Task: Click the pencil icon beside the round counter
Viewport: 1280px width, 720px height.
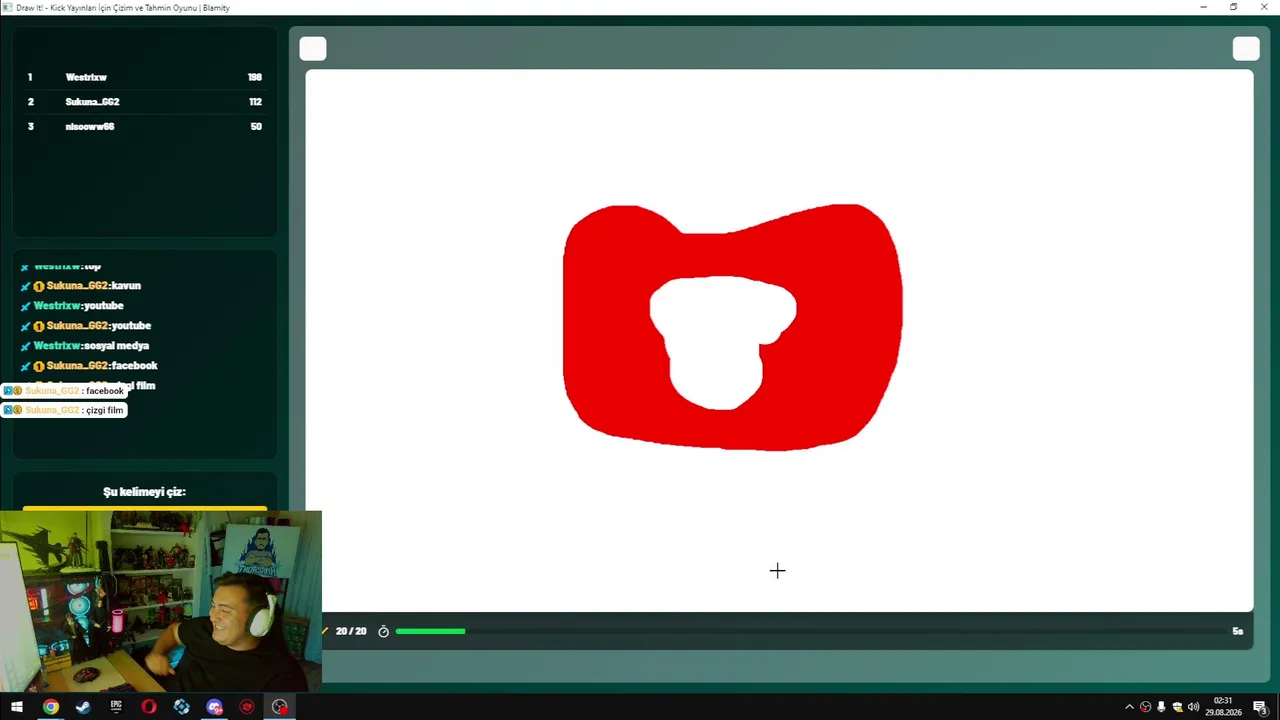Action: point(325,631)
